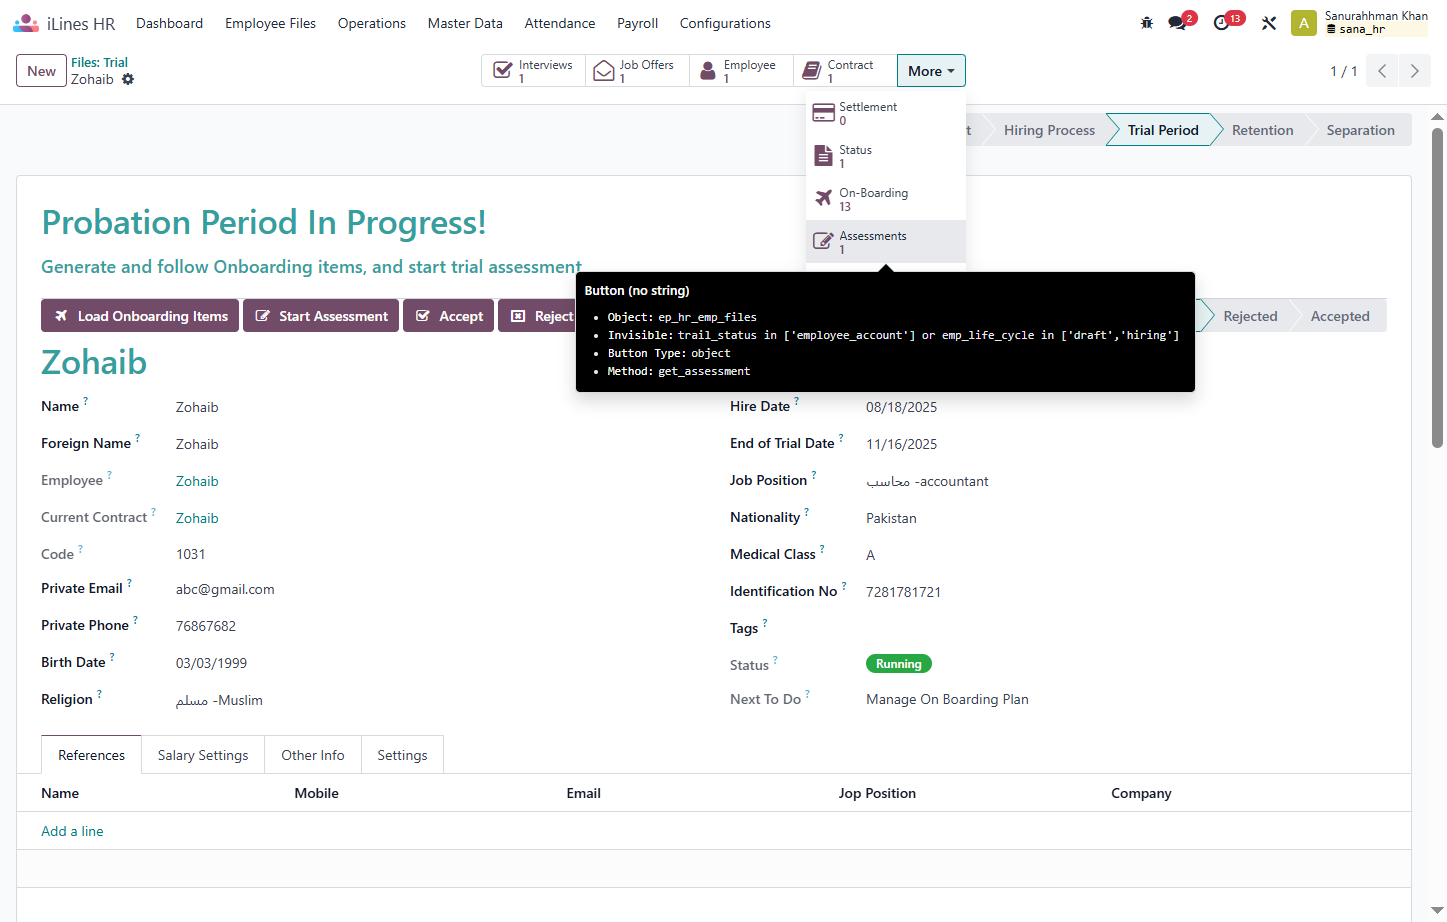Viewport: 1447px width, 922px height.
Task: Click the help question mark beside Hire Date
Action: (x=797, y=401)
